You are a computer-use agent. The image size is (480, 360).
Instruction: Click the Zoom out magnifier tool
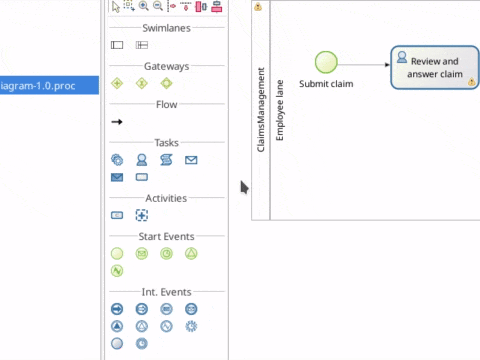tap(158, 6)
